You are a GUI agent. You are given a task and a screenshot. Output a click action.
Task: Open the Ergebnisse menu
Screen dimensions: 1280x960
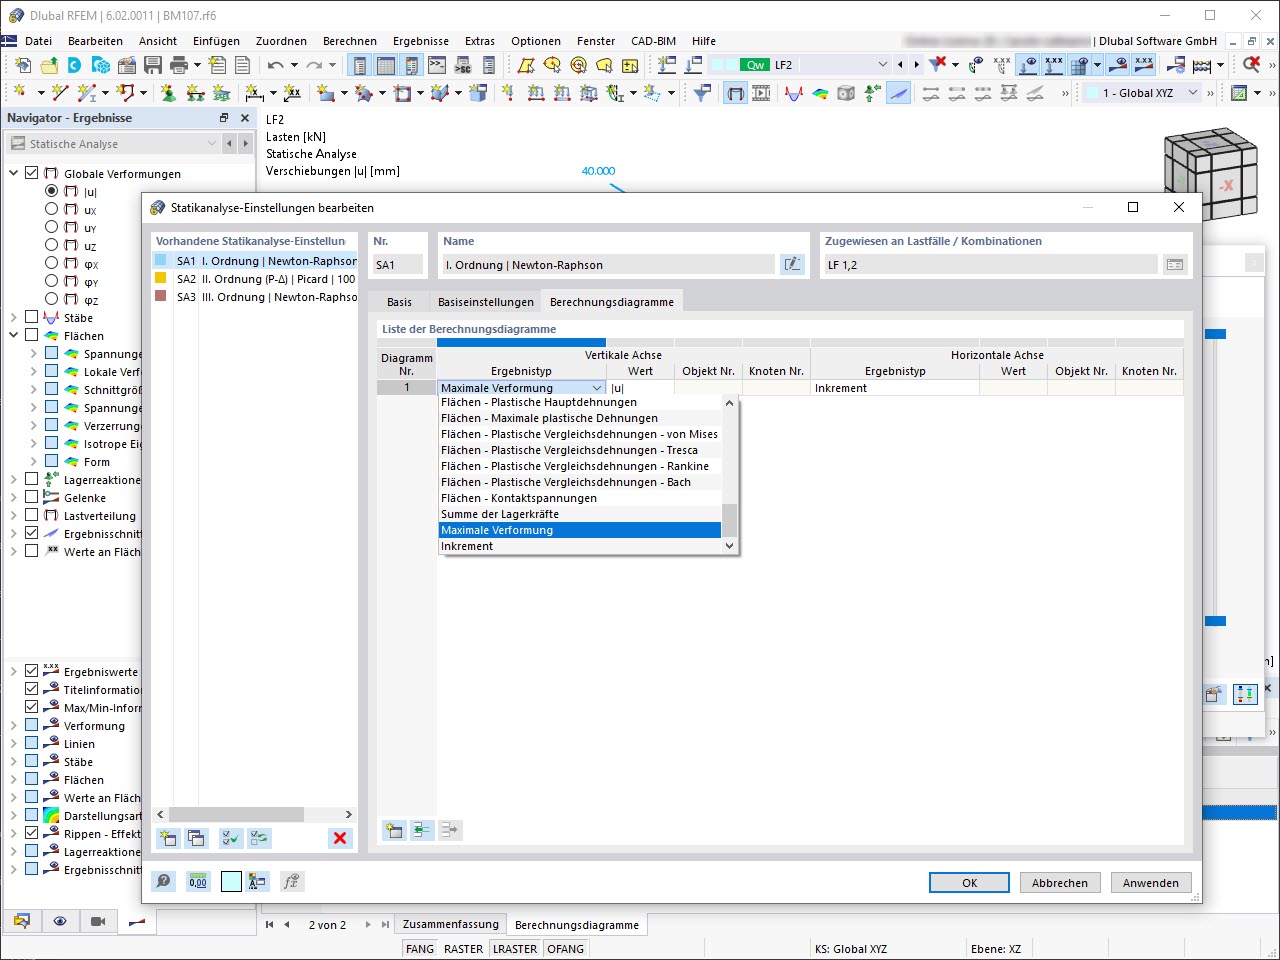pyautogui.click(x=421, y=41)
